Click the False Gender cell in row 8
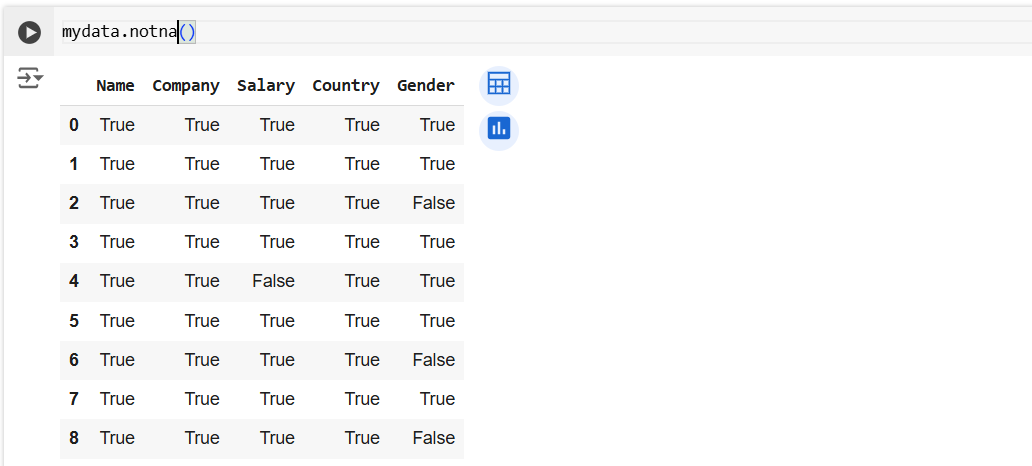 (433, 438)
